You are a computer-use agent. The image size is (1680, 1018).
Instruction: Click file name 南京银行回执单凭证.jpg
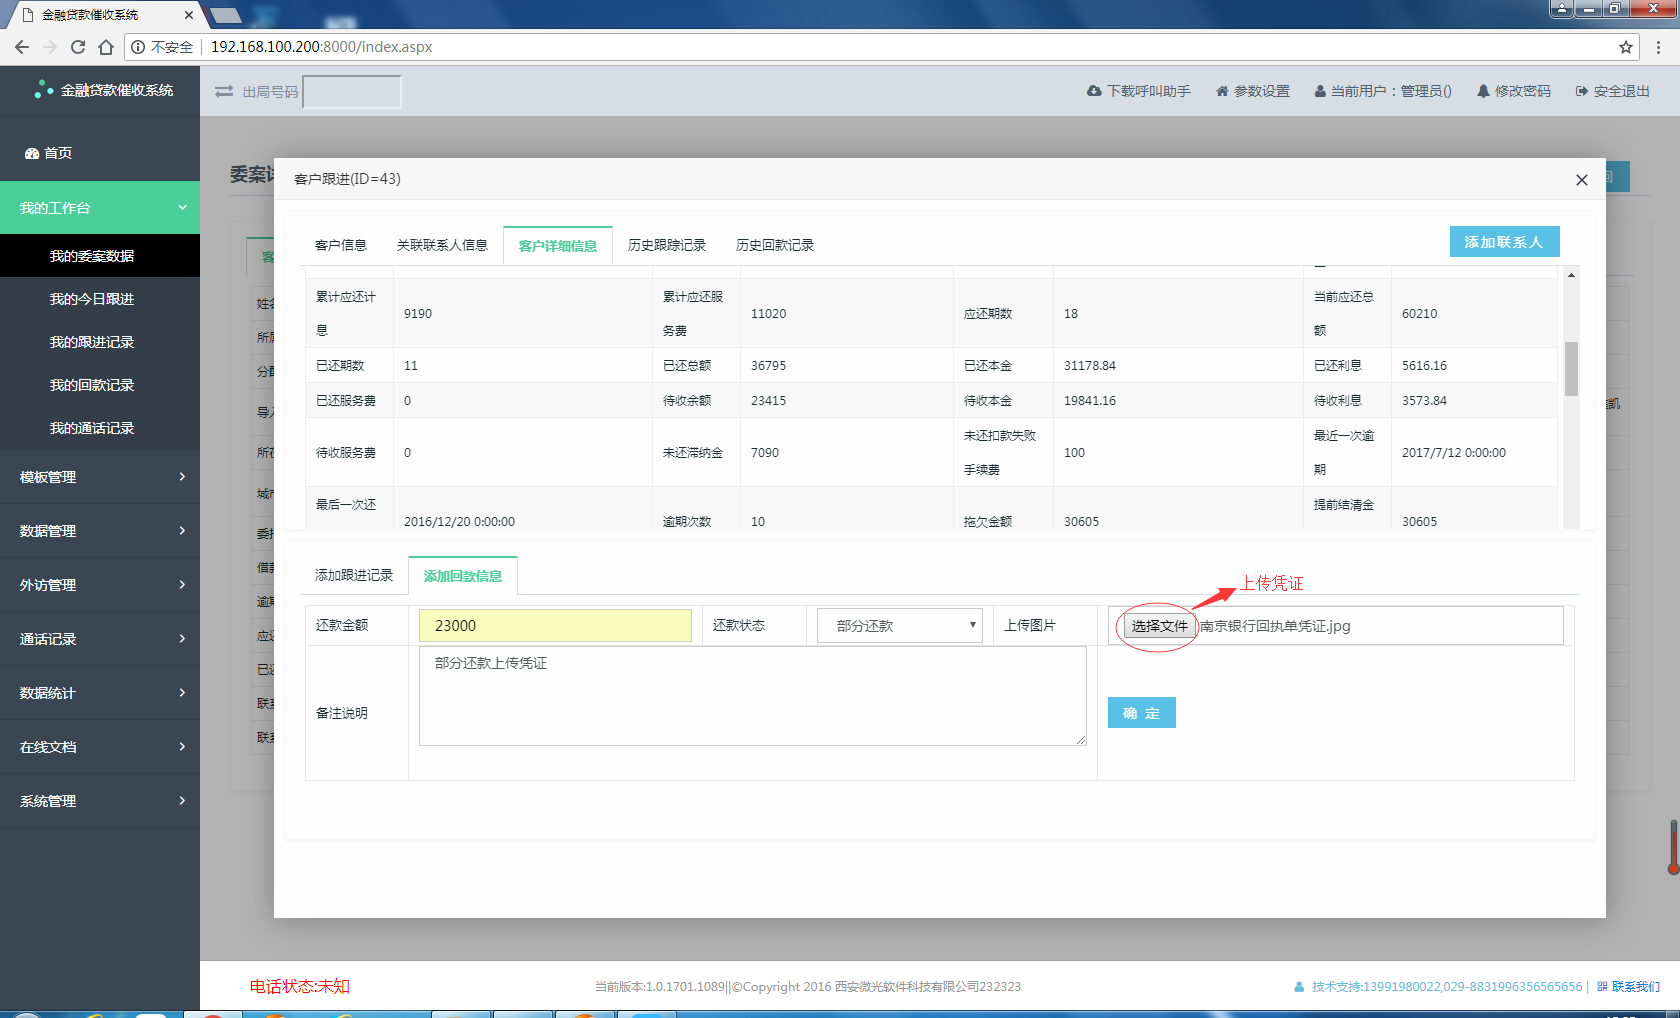click(1275, 626)
